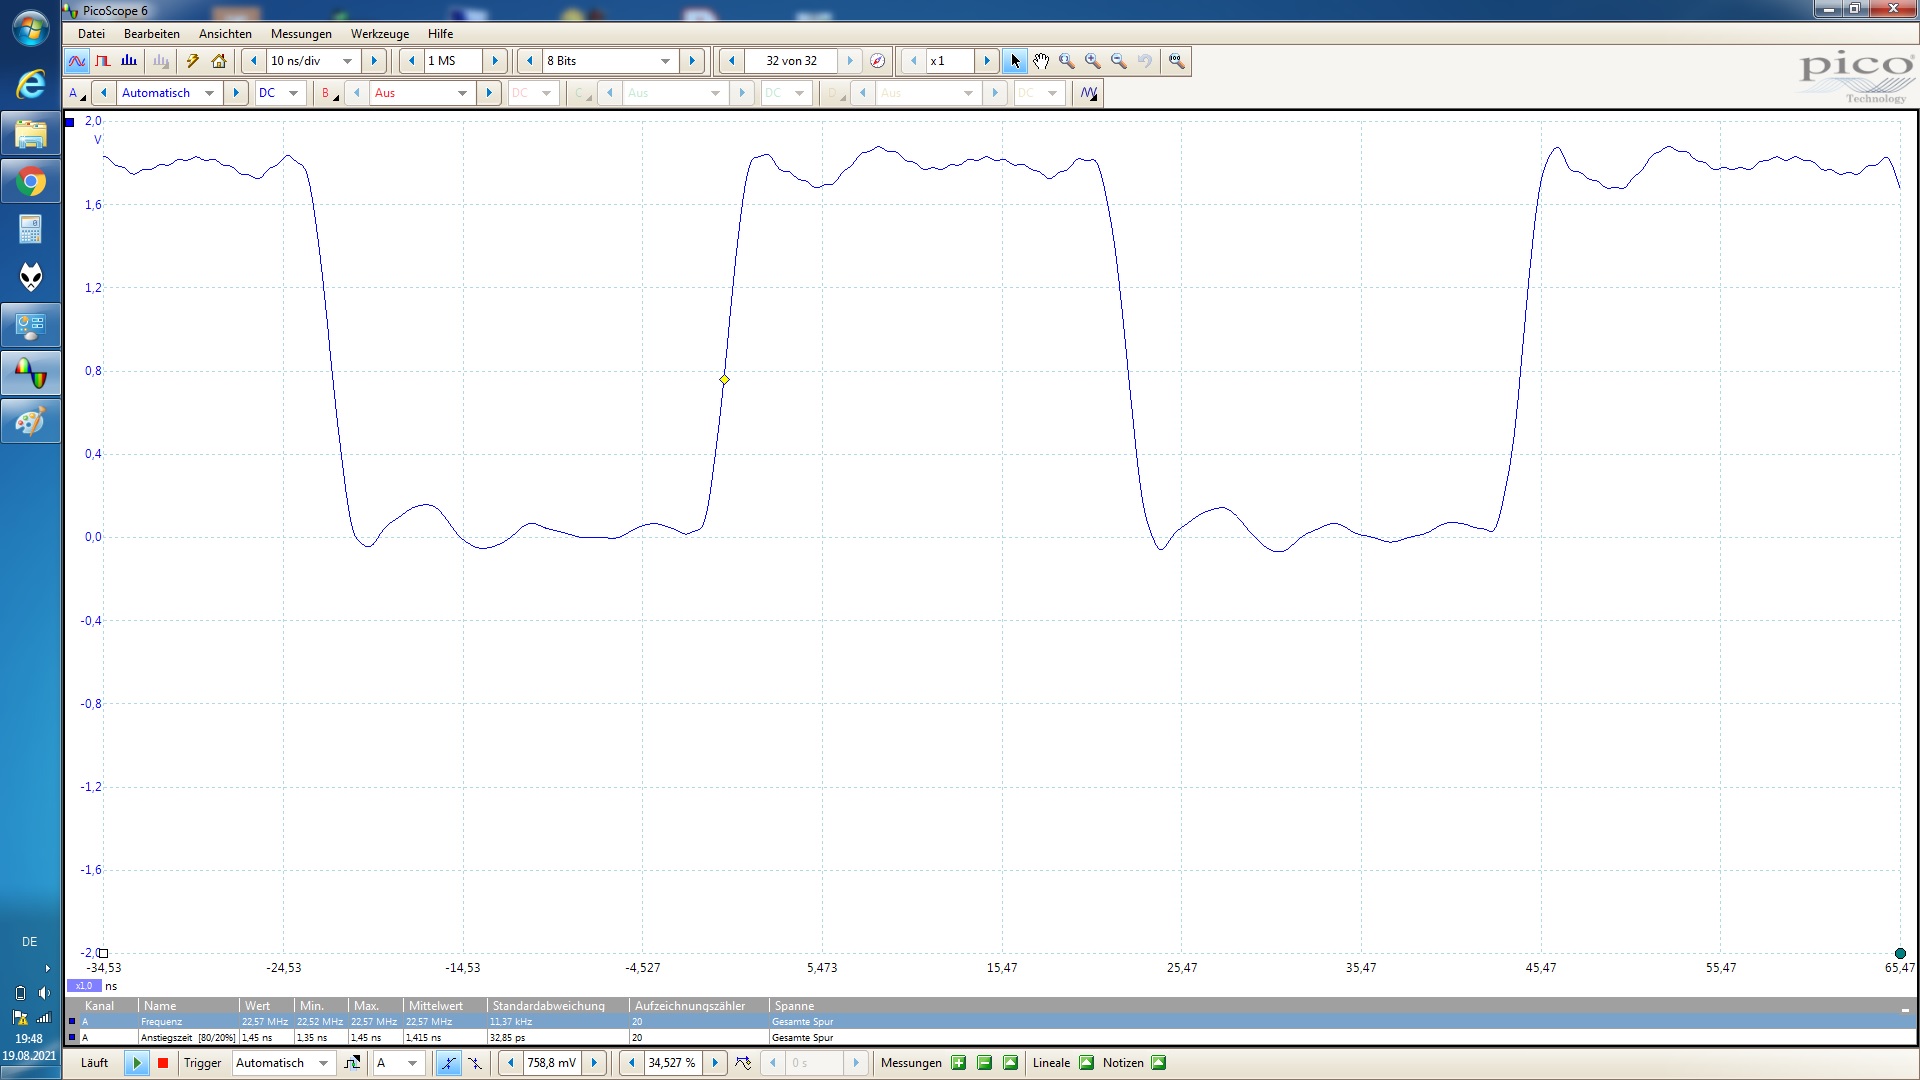Switch to oscilloscope mode view
Image resolution: width=1920 pixels, height=1080 pixels.
click(77, 61)
